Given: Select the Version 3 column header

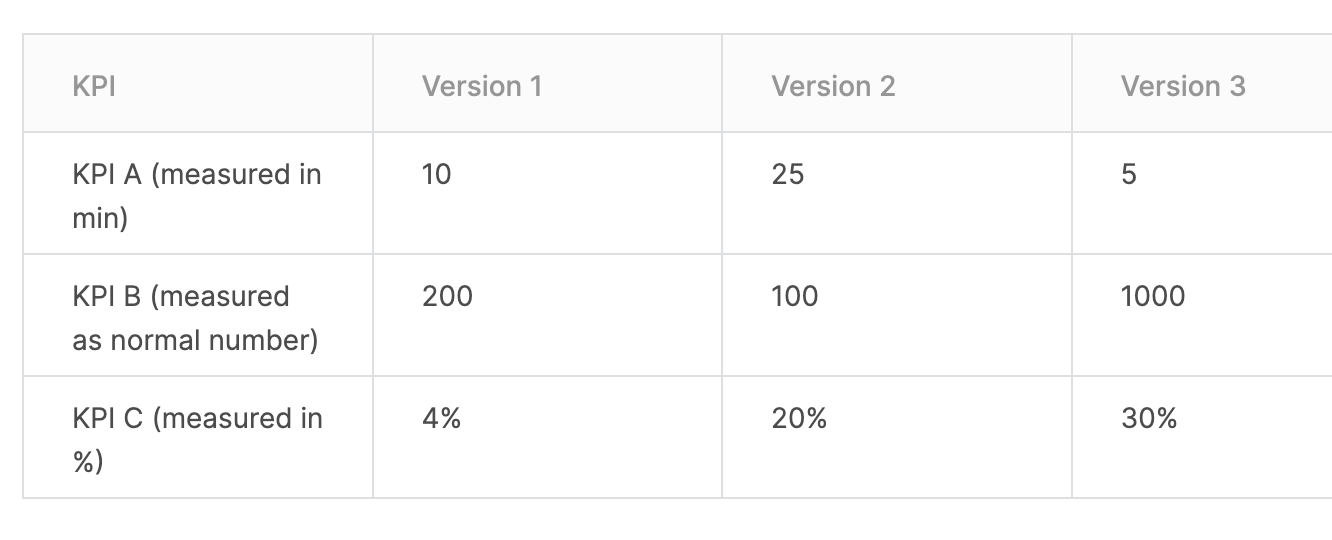Looking at the screenshot, I should point(1202,84).
